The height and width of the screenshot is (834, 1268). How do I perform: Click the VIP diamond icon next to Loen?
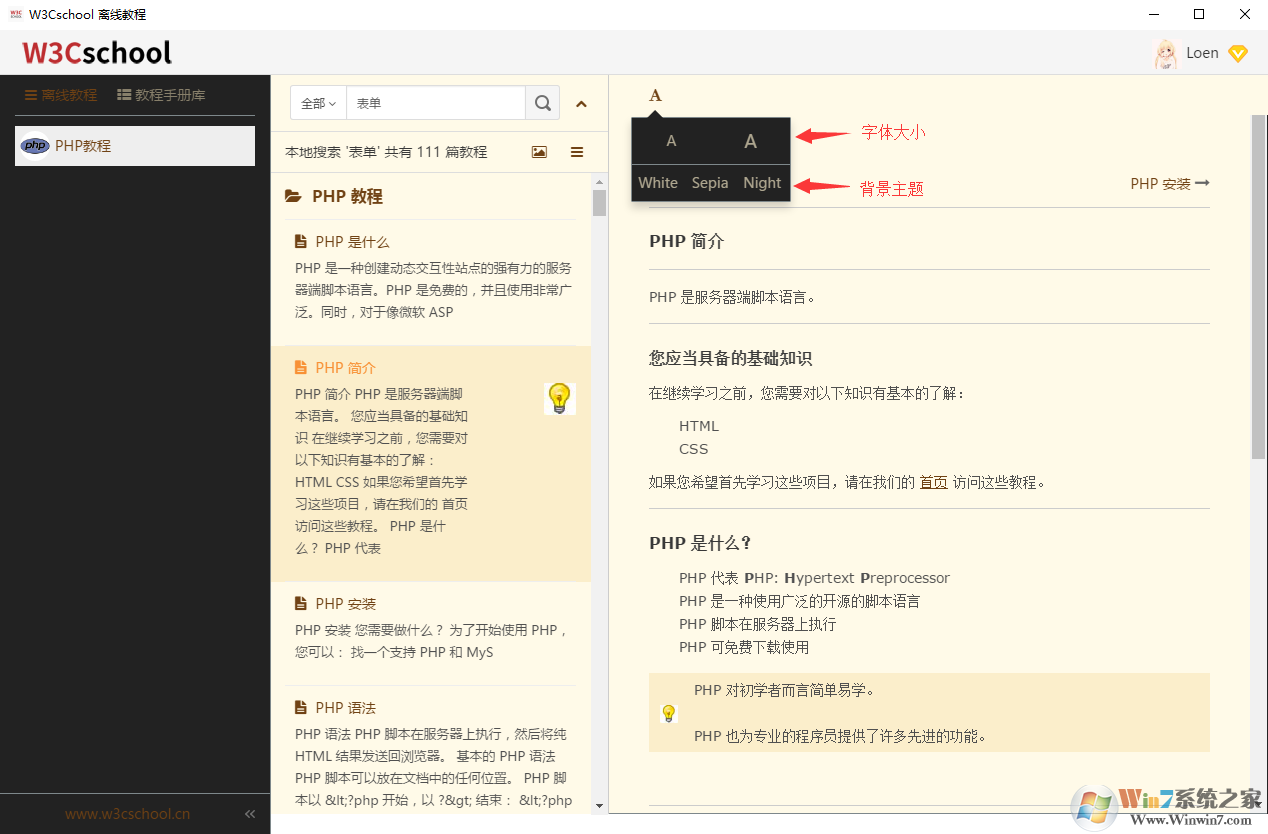[1238, 52]
